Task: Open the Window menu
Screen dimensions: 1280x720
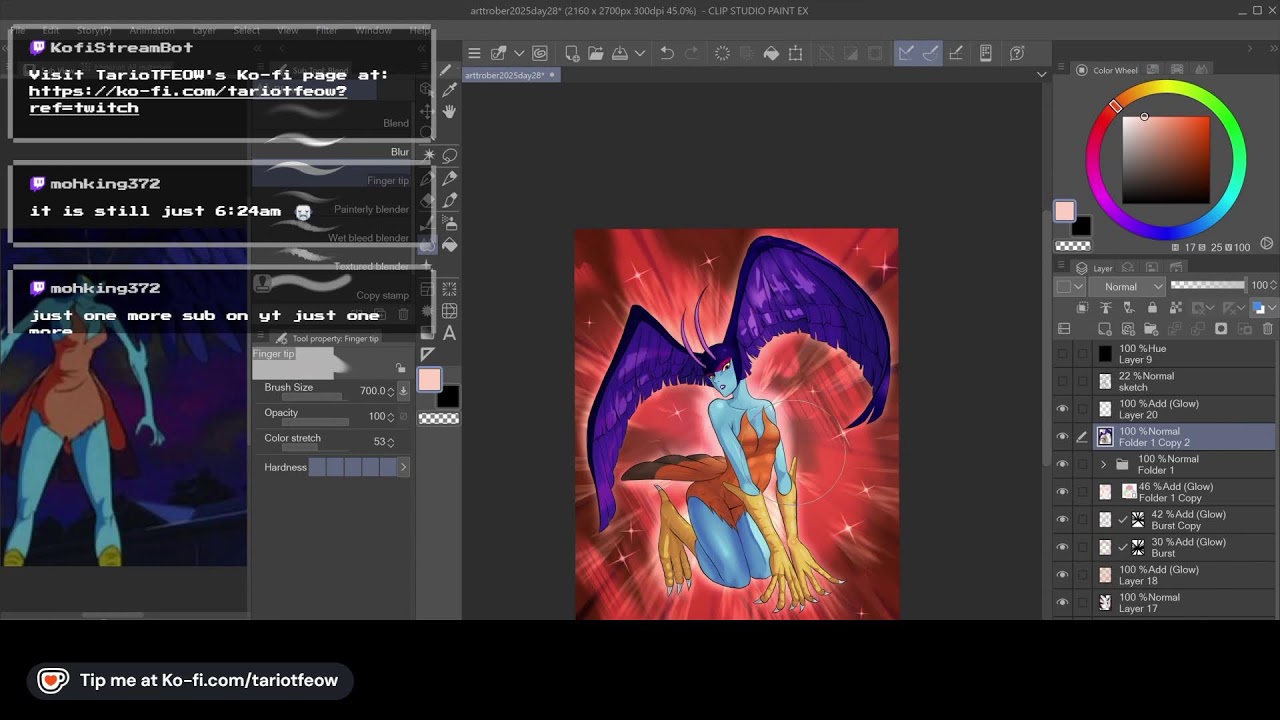Action: coord(373,30)
